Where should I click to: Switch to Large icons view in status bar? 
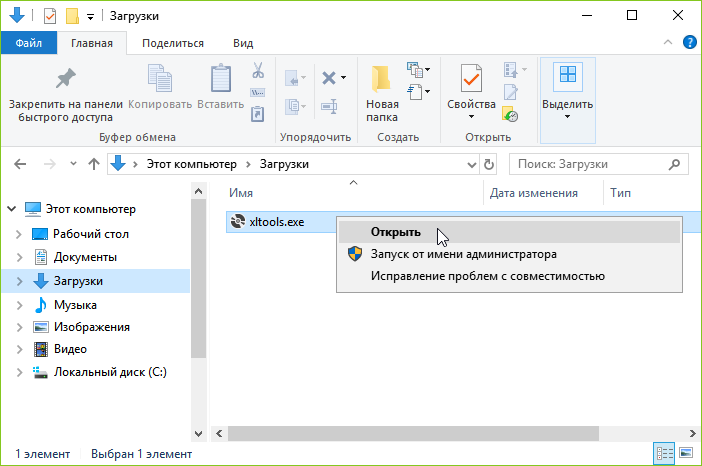point(686,453)
